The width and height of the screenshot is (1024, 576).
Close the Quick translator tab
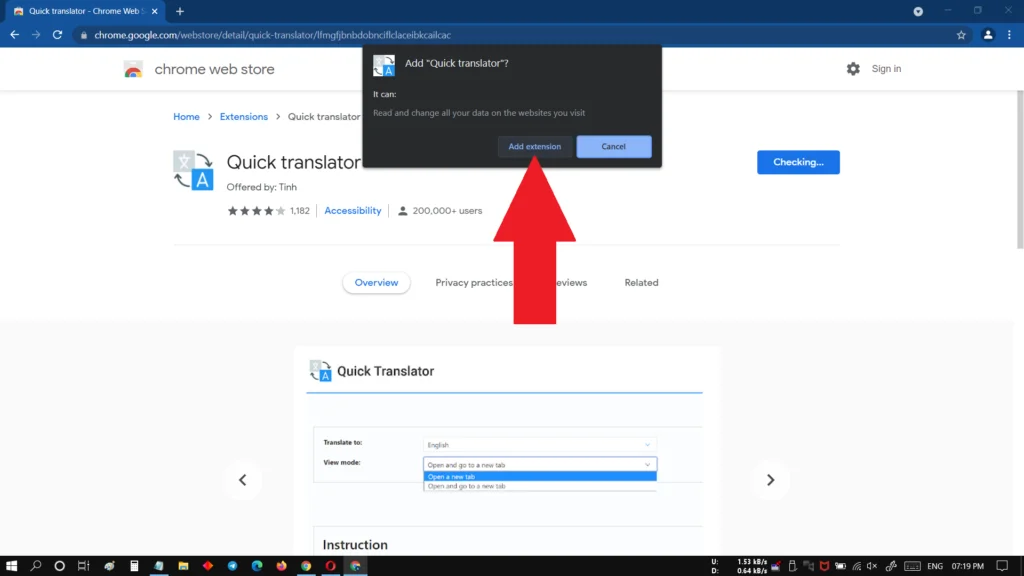point(155,11)
